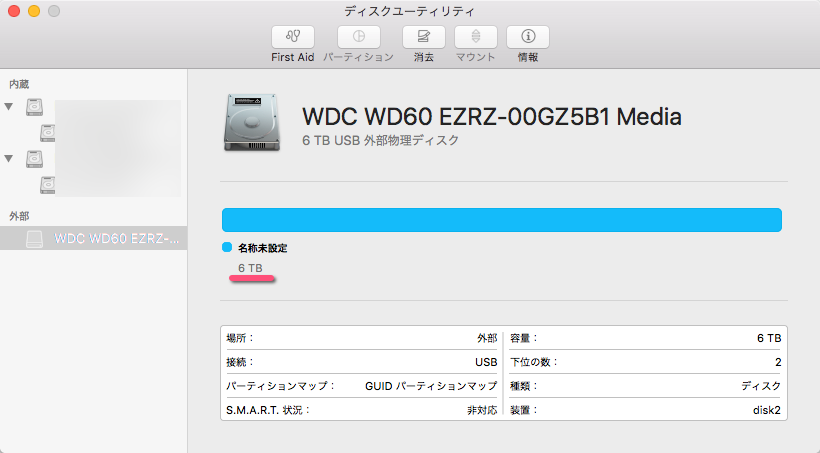This screenshot has height=453, width=820.
Task: Click the パーティションマップ field label
Action: click(280, 386)
